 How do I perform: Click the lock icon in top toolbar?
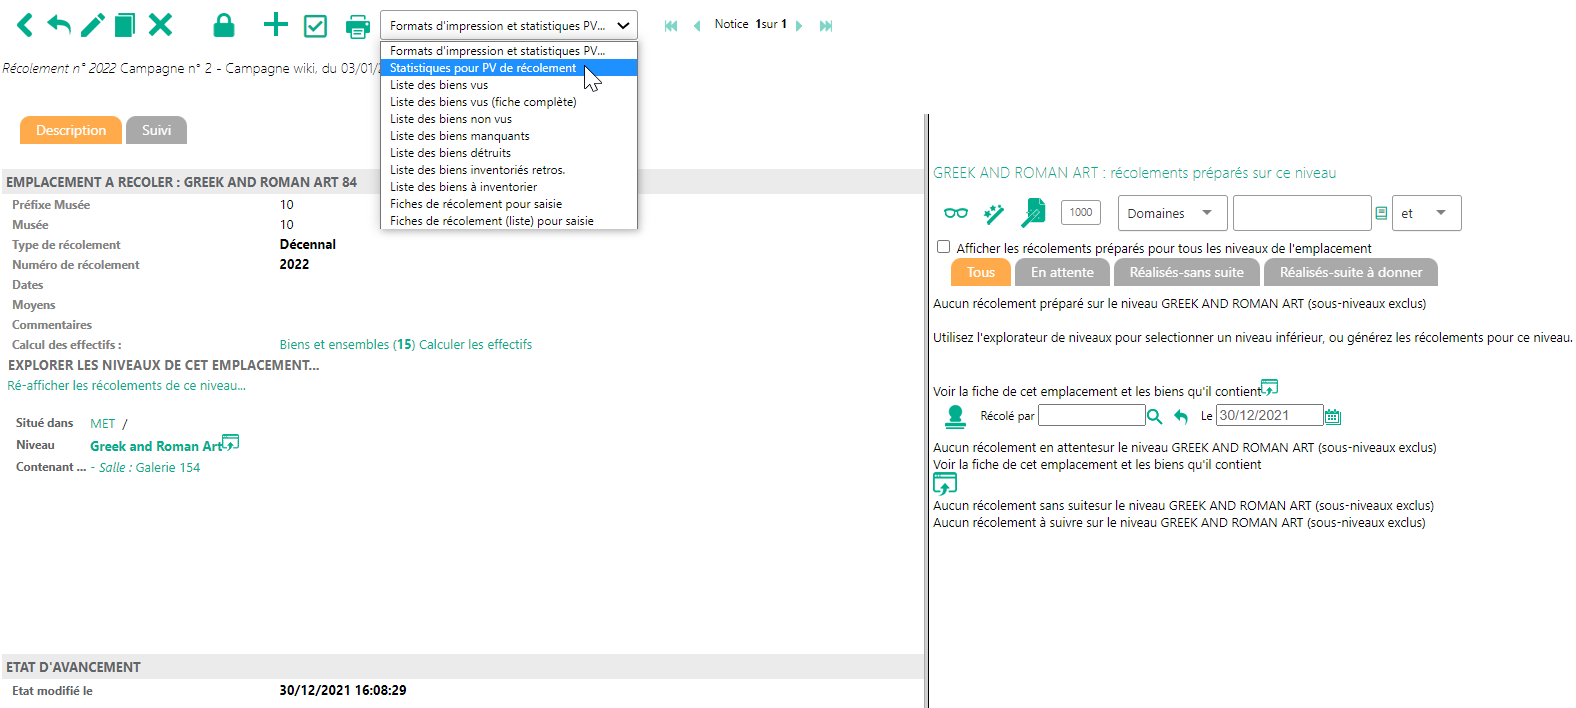click(224, 25)
